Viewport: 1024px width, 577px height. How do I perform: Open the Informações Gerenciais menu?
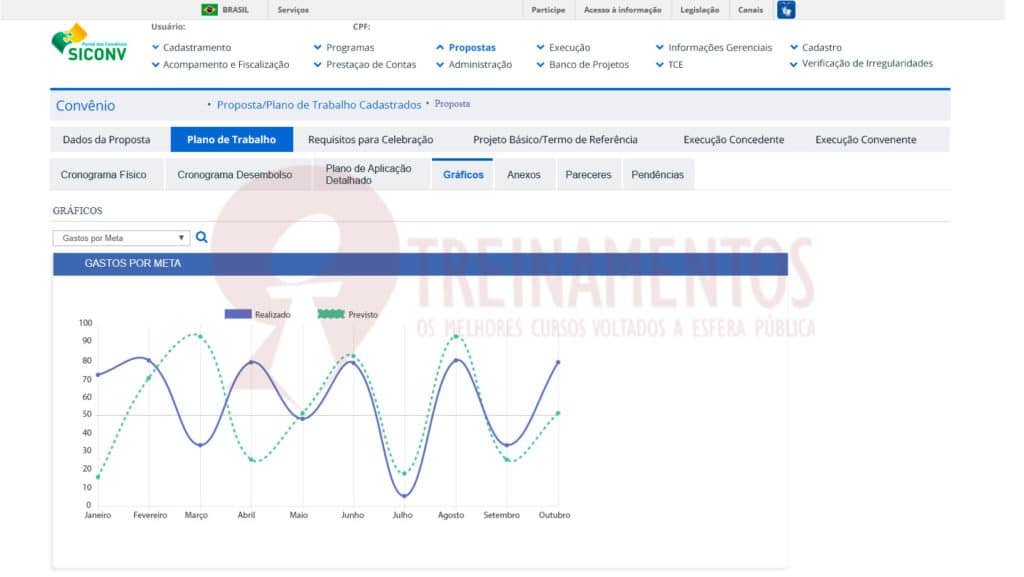point(719,47)
